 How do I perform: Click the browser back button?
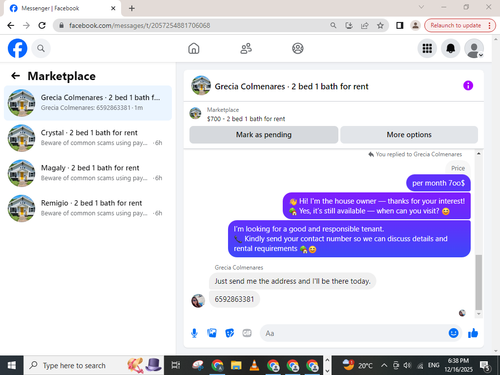coord(11,25)
